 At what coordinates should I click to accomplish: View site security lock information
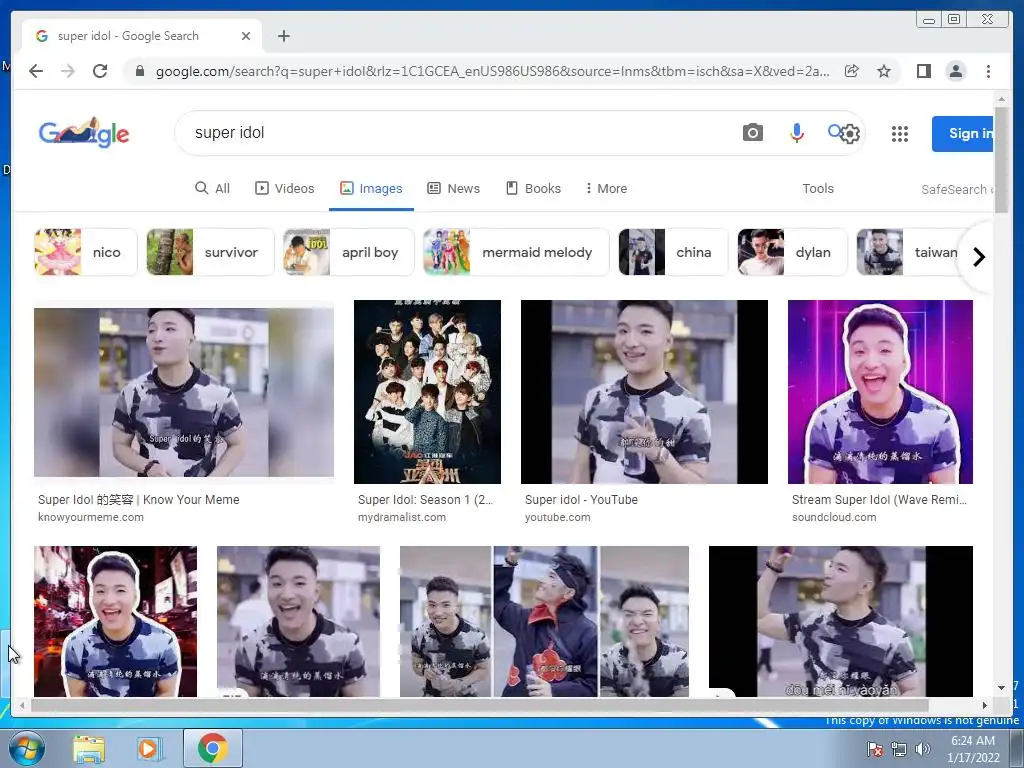pyautogui.click(x=139, y=71)
